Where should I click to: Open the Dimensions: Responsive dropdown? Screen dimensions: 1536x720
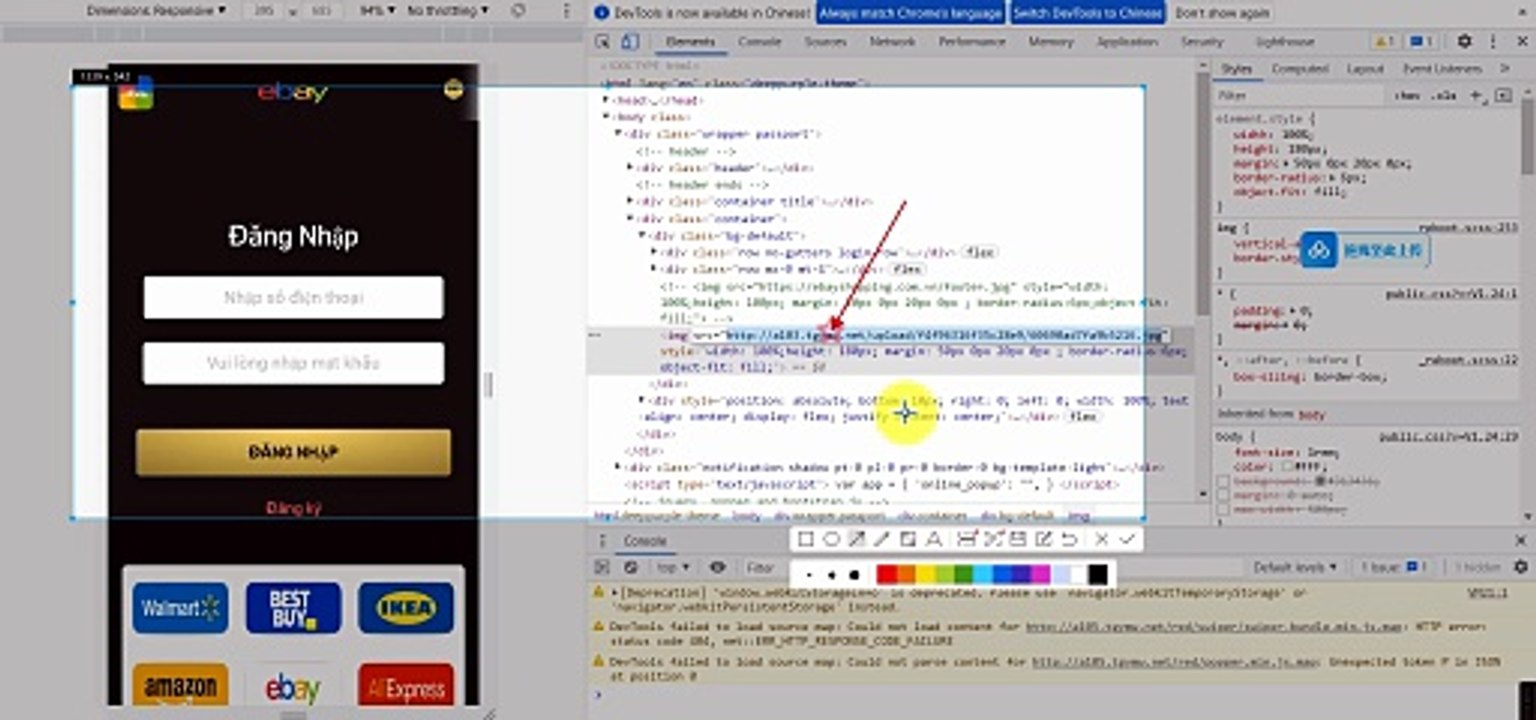click(x=156, y=10)
